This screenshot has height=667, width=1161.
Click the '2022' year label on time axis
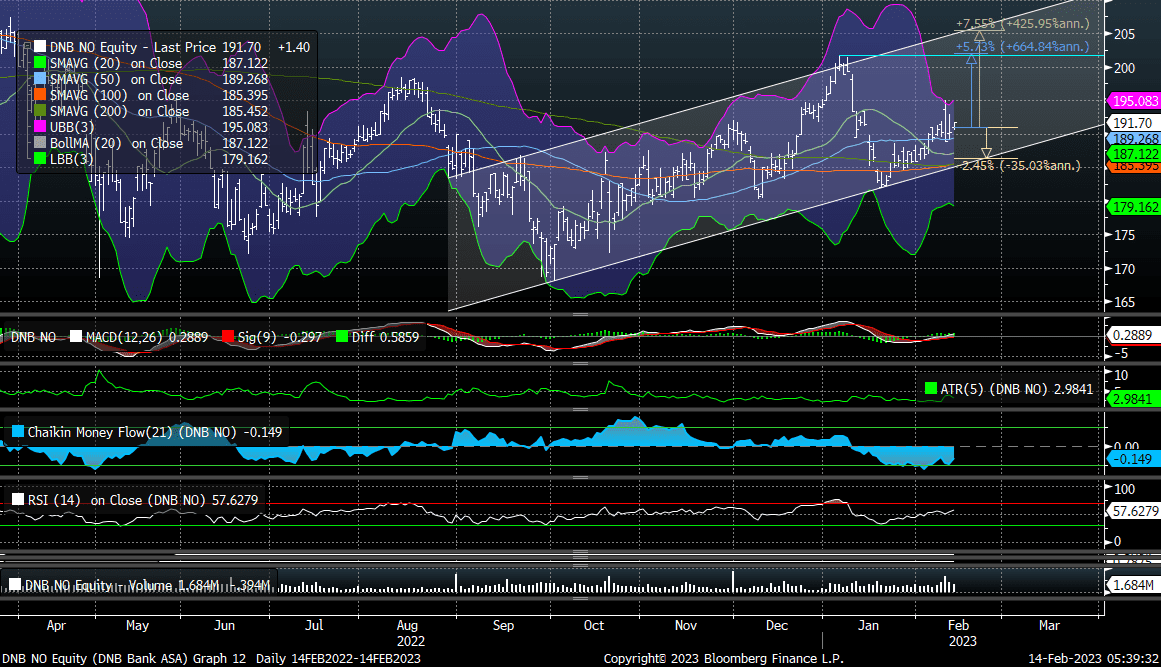tap(411, 641)
